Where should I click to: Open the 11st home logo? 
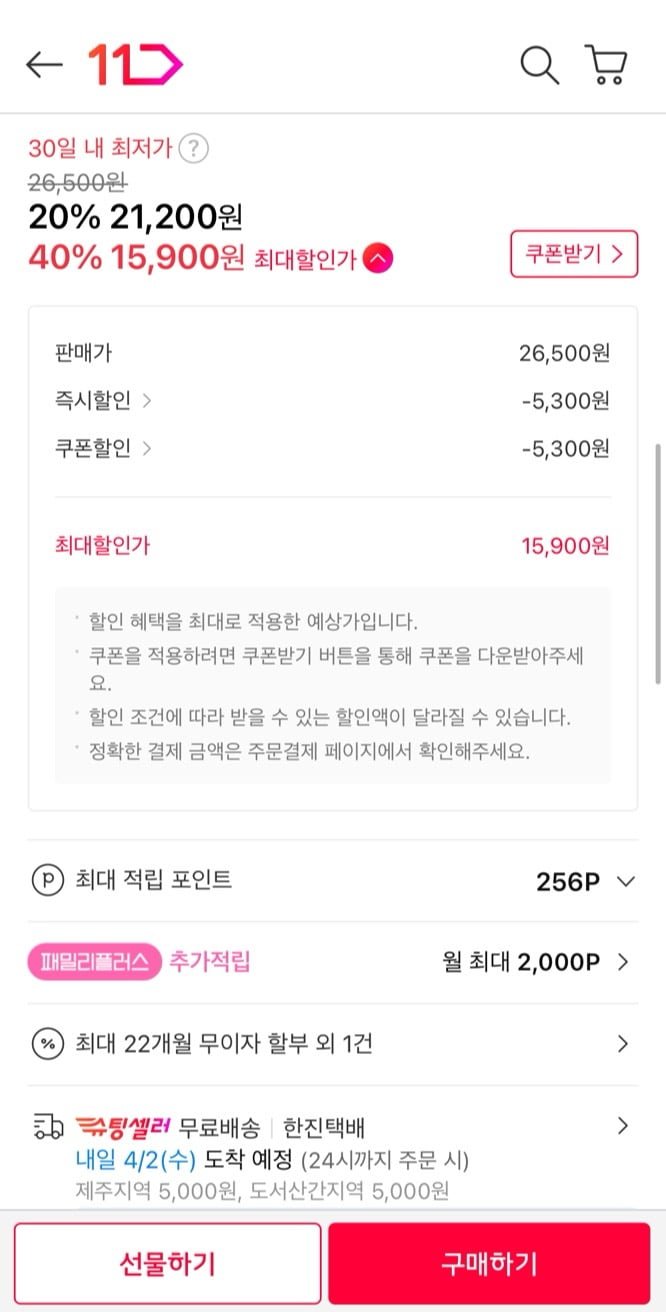(x=135, y=65)
